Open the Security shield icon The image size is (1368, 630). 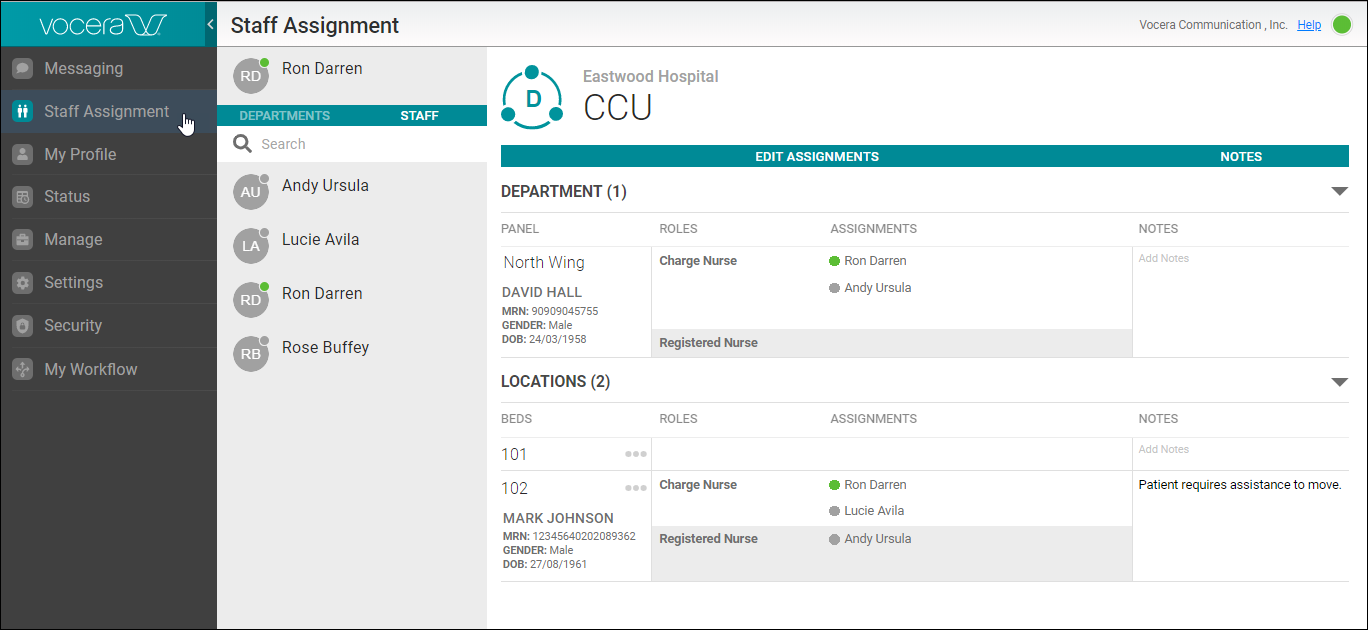click(22, 325)
